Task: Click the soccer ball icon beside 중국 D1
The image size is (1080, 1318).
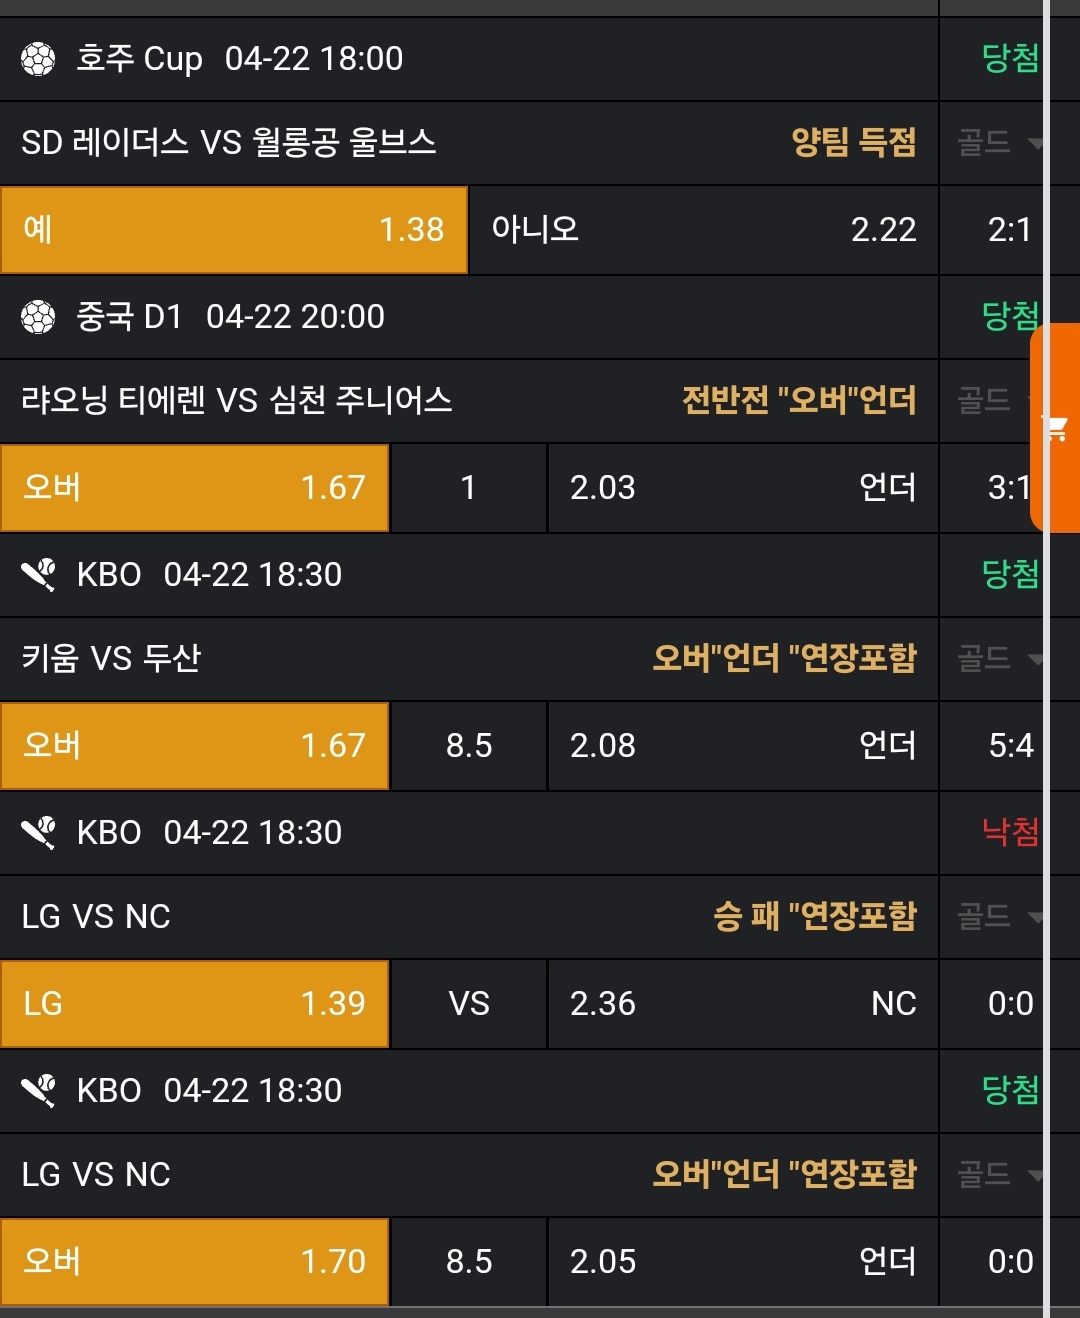Action: pos(38,317)
